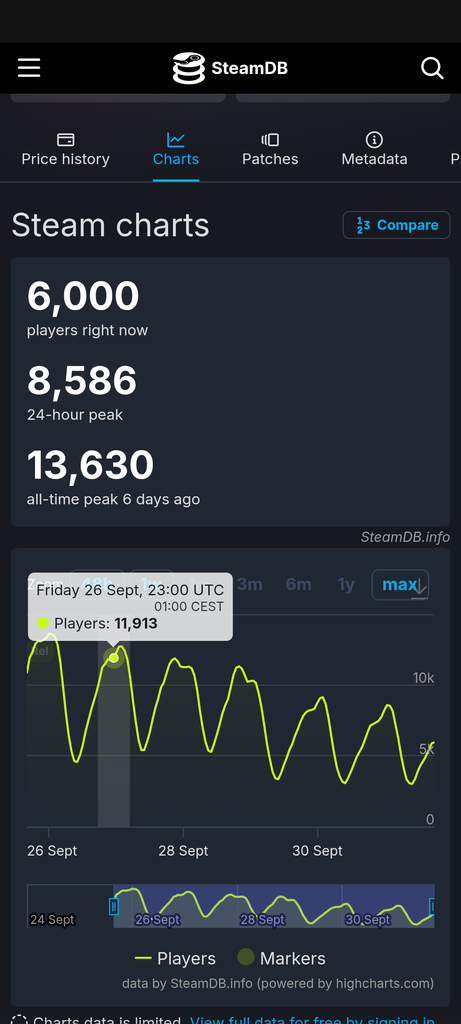Select the 1y zoom range
The image size is (461, 1024).
click(x=346, y=584)
